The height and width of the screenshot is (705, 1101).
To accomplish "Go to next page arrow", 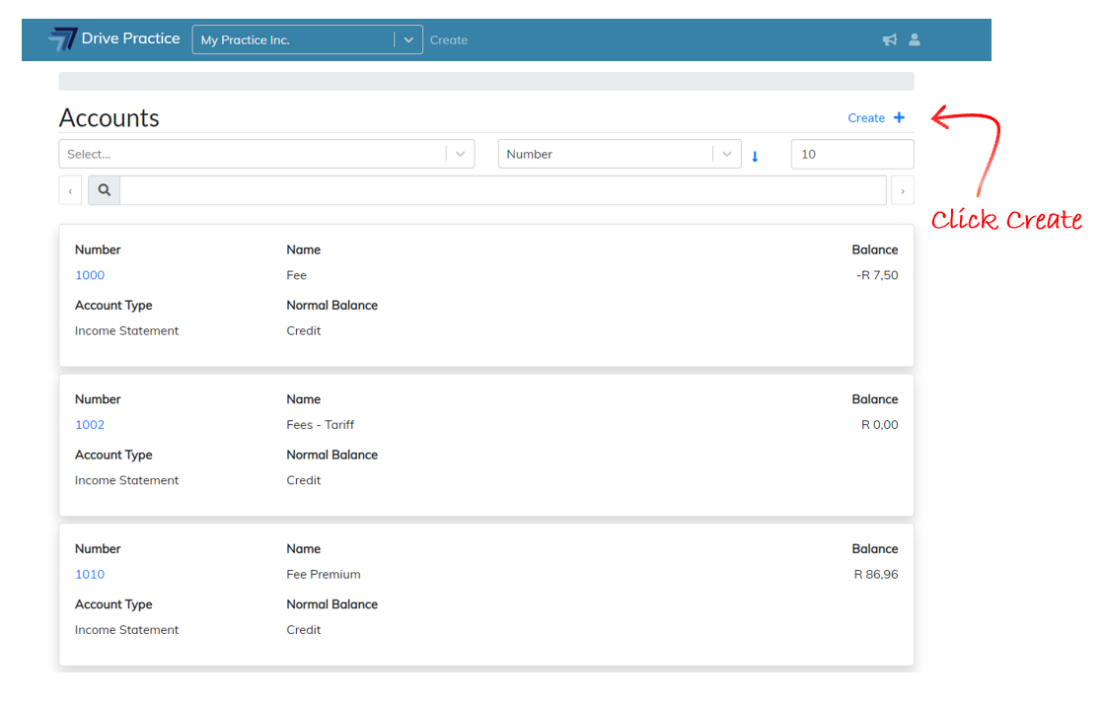I will [x=902, y=190].
